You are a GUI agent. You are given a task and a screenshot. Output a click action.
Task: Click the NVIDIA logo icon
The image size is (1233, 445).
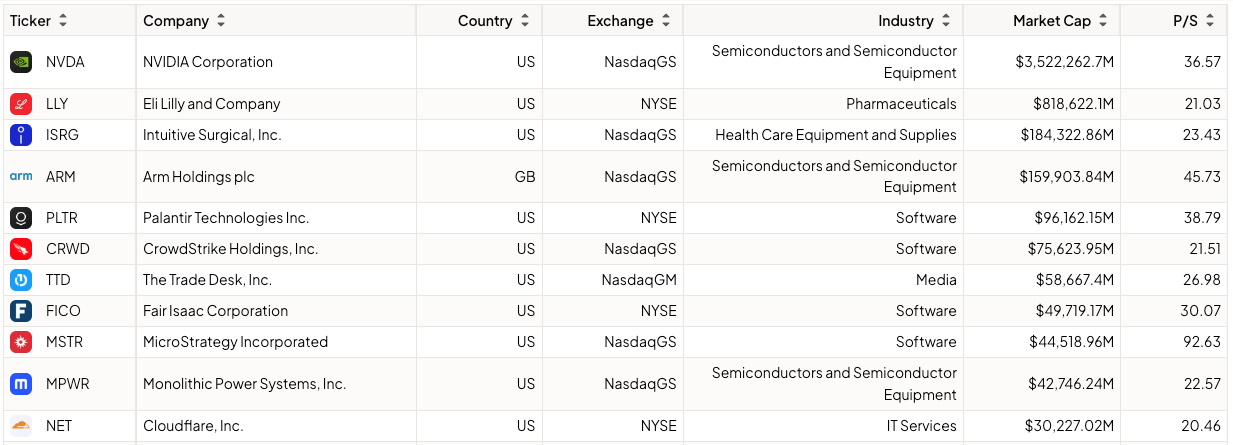21,62
